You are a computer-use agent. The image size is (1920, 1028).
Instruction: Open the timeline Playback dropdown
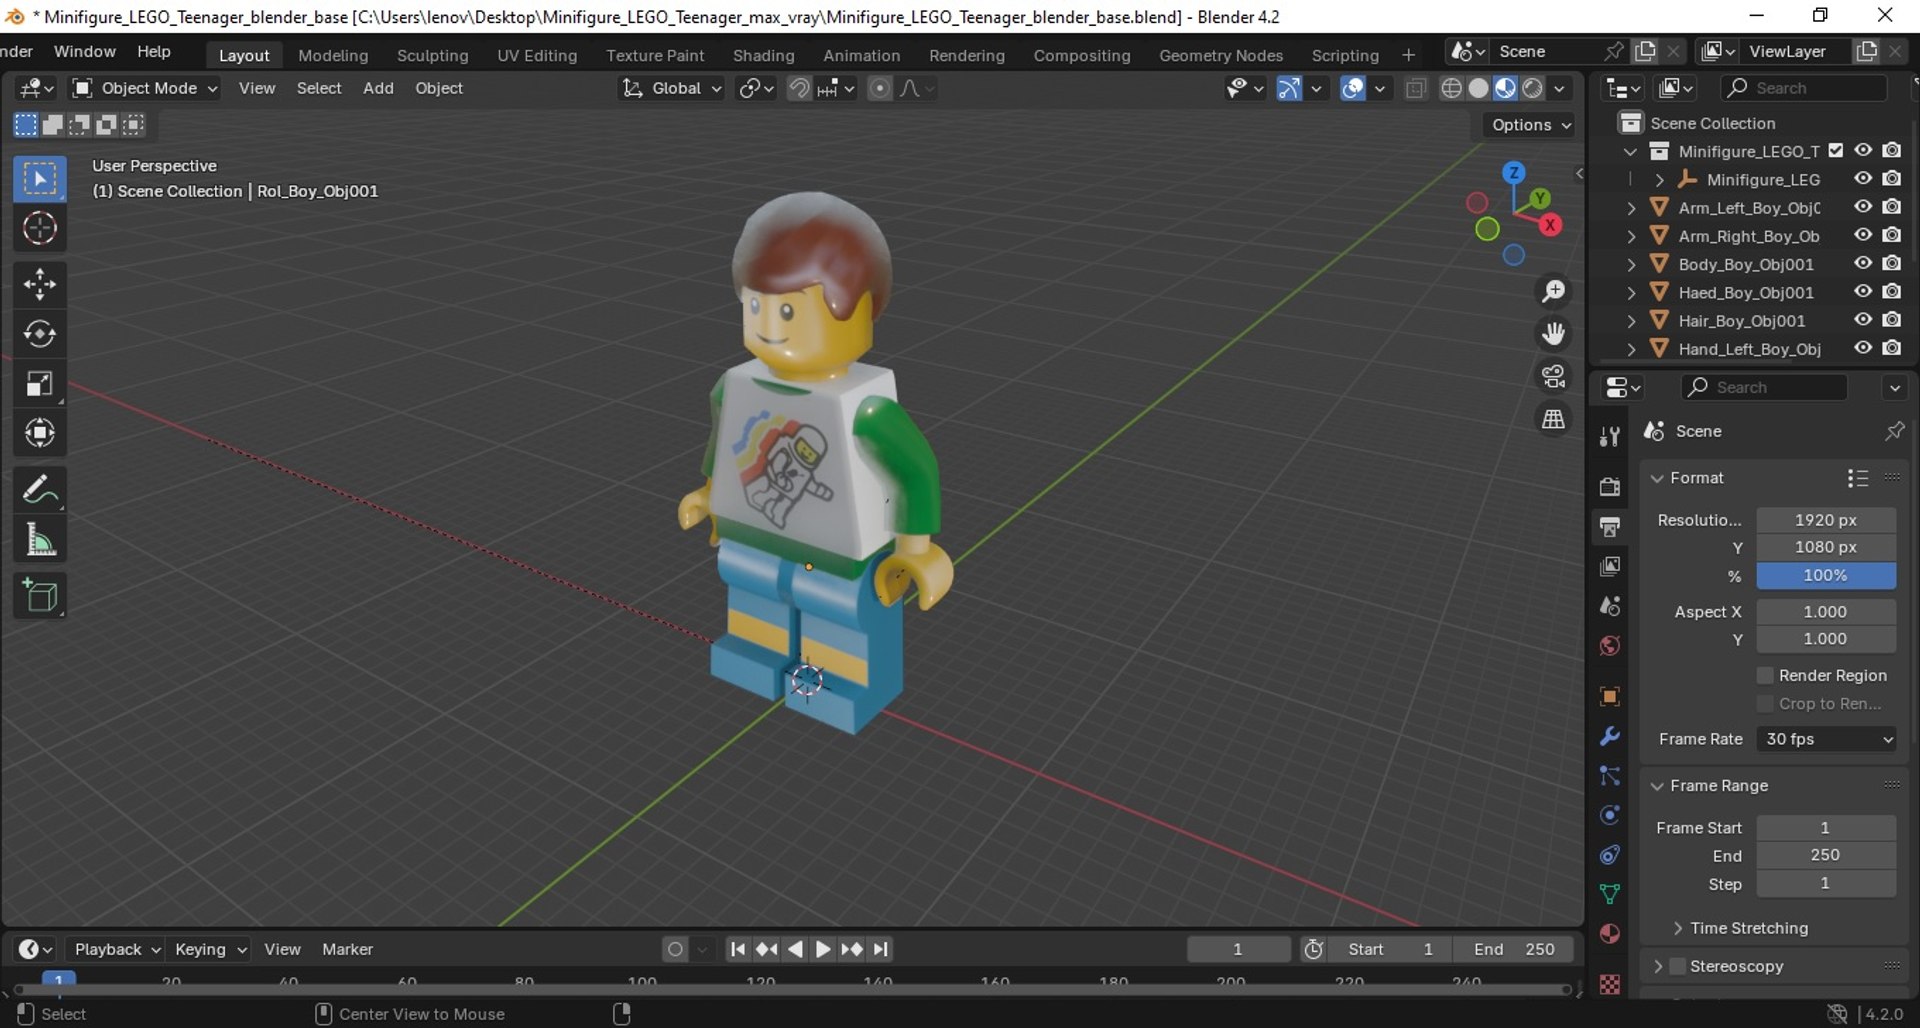(x=116, y=950)
